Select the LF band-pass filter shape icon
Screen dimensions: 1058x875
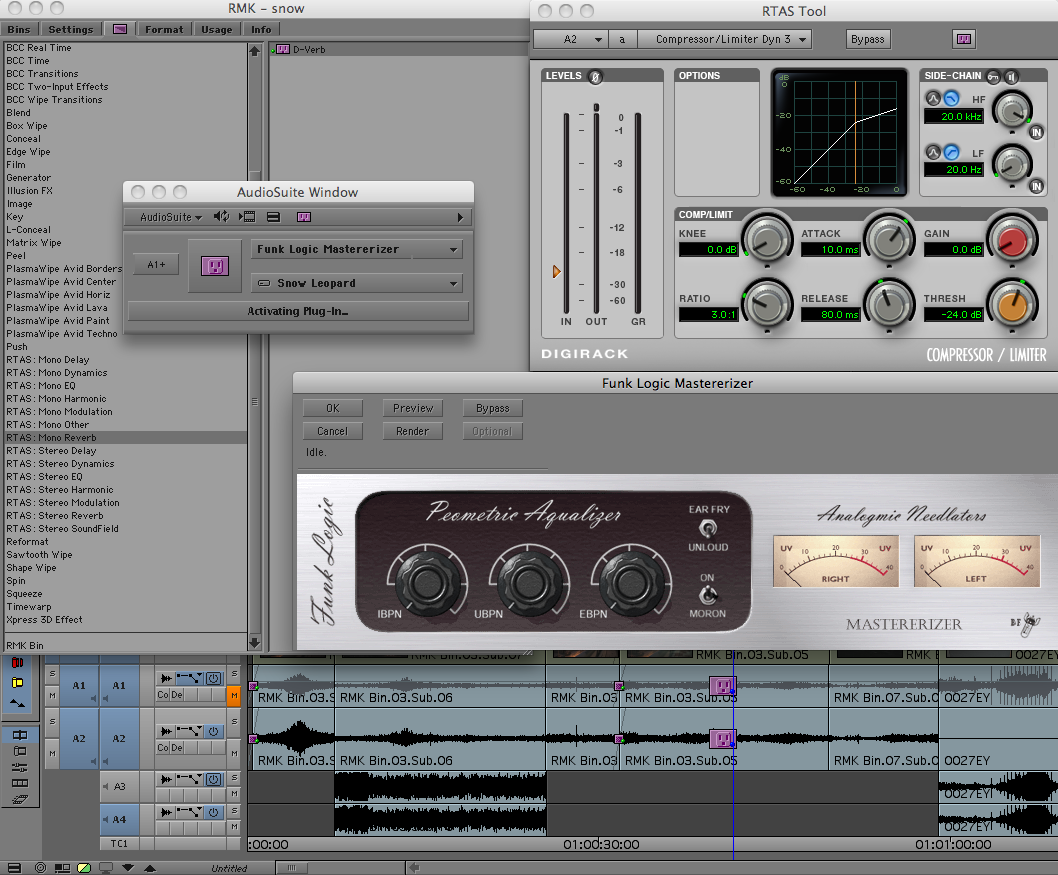click(x=933, y=152)
